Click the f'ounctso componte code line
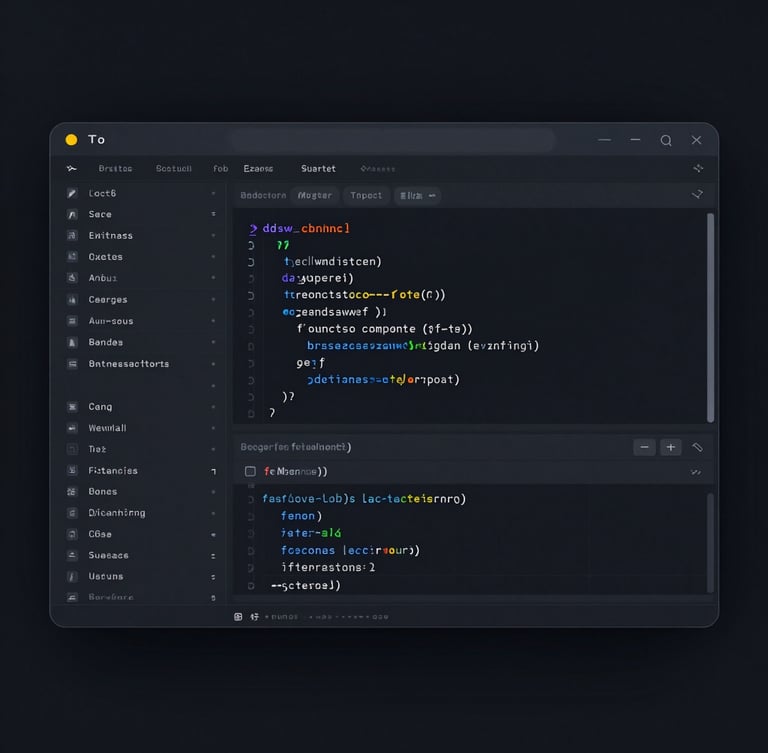The width and height of the screenshot is (768, 753). (x=384, y=329)
